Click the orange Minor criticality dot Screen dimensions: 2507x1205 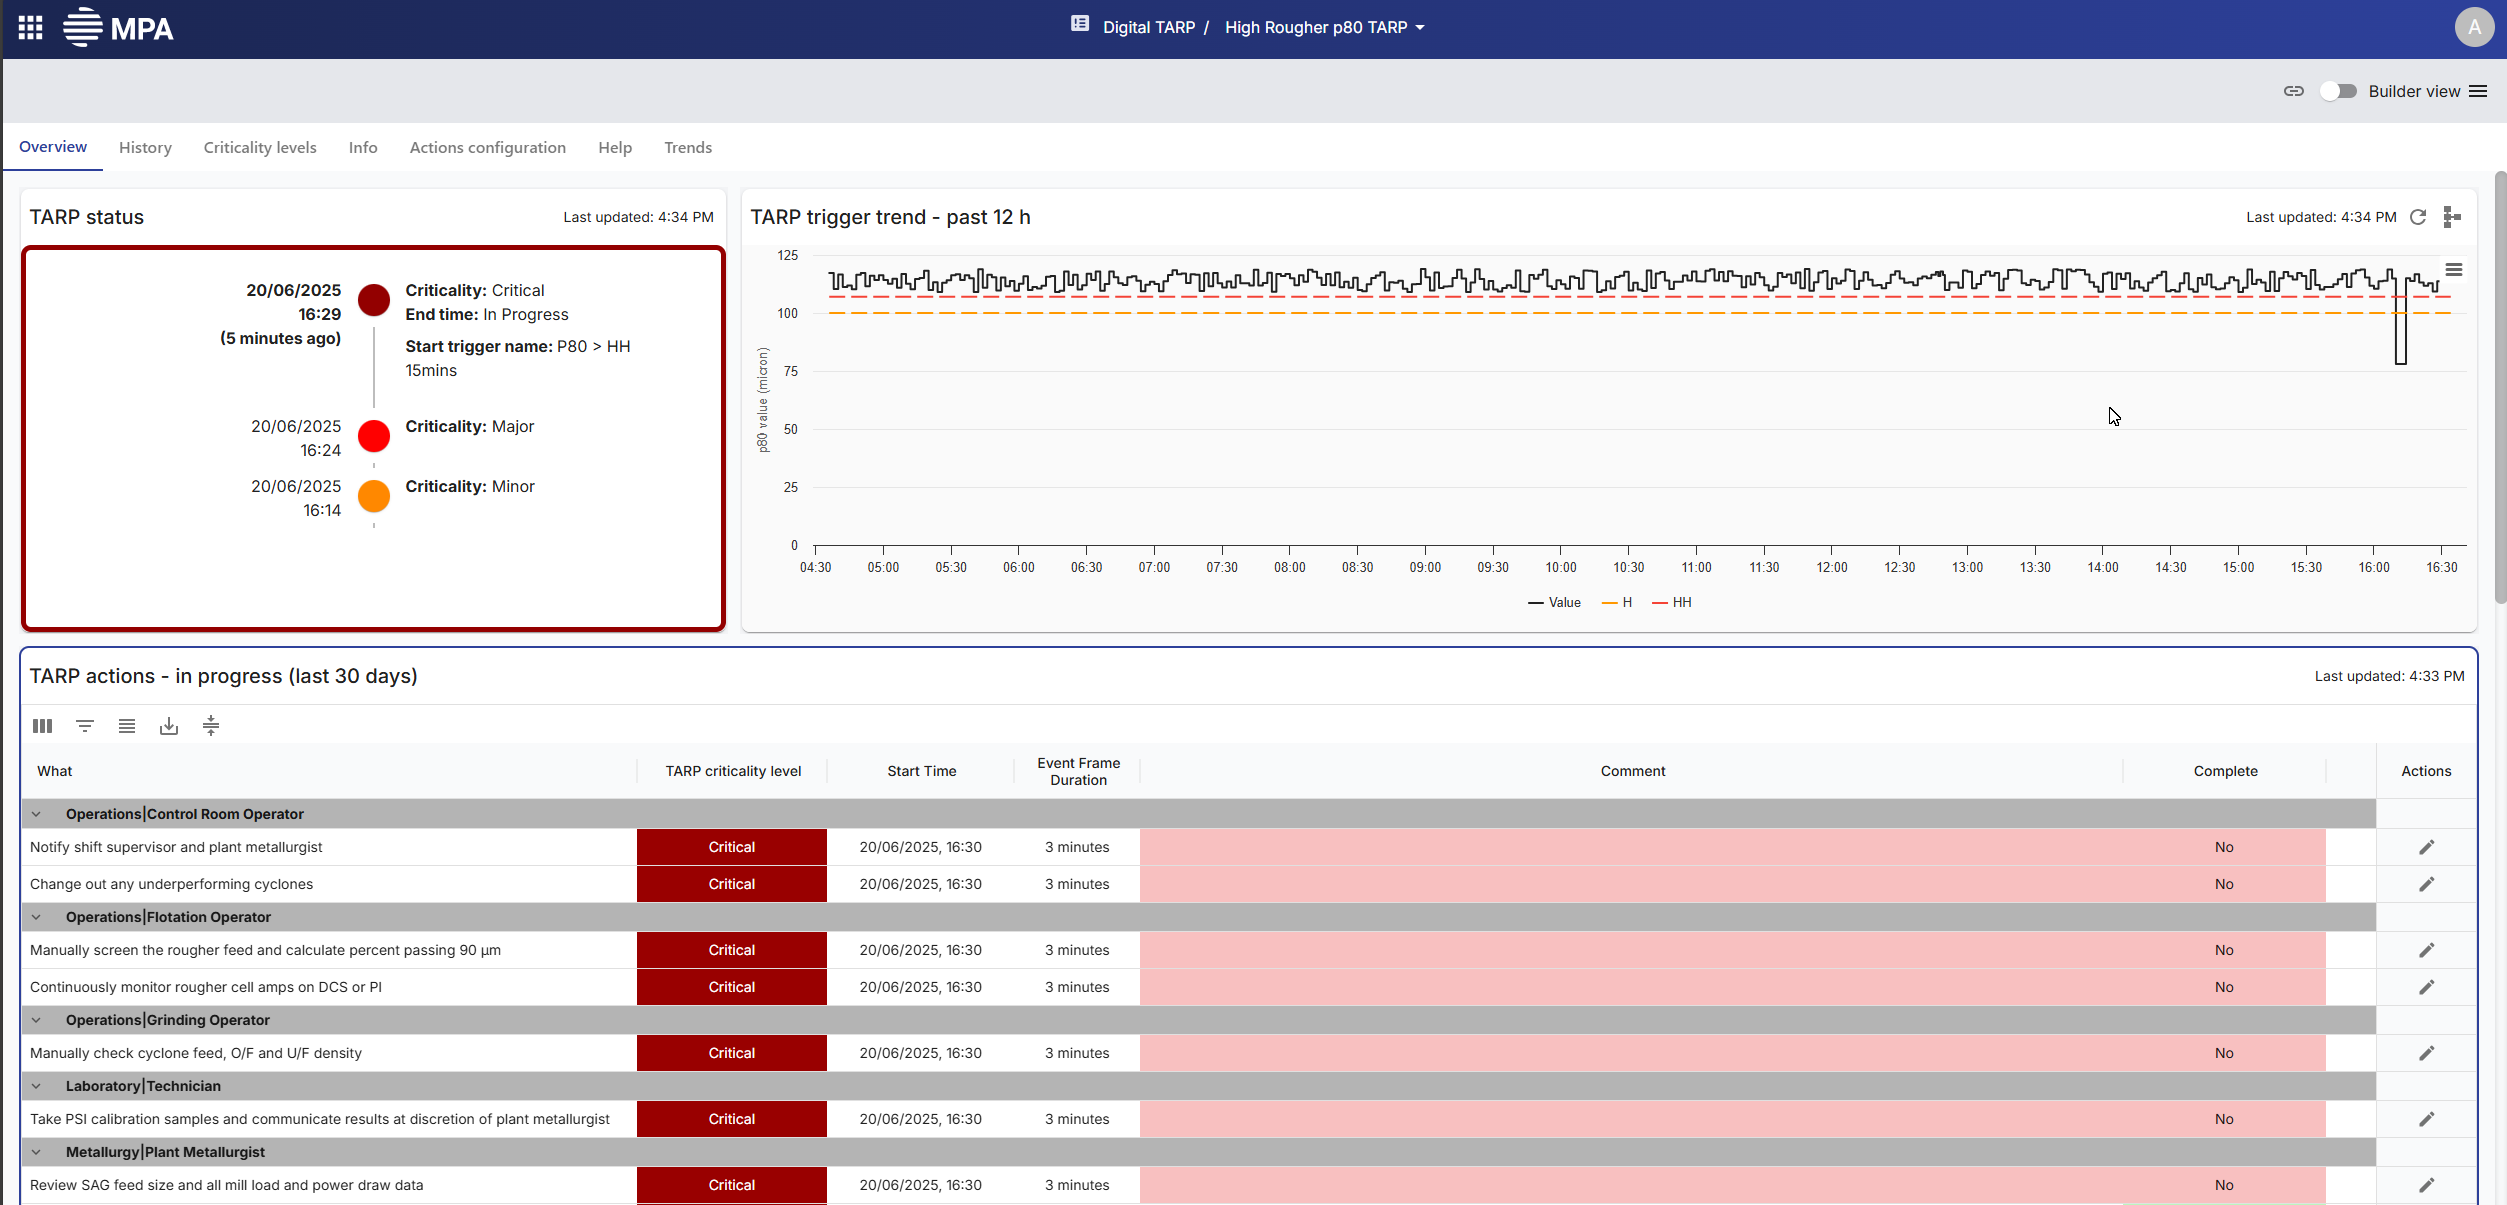click(x=374, y=496)
